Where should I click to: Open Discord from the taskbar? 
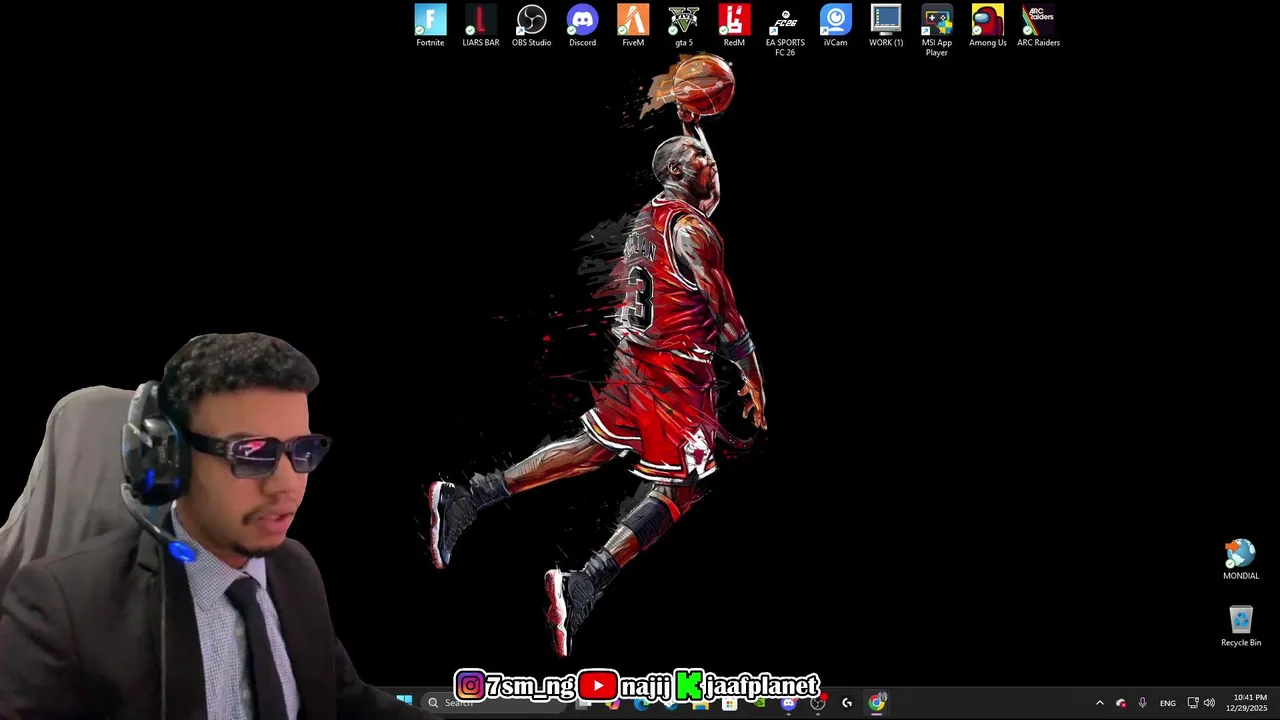(x=788, y=703)
